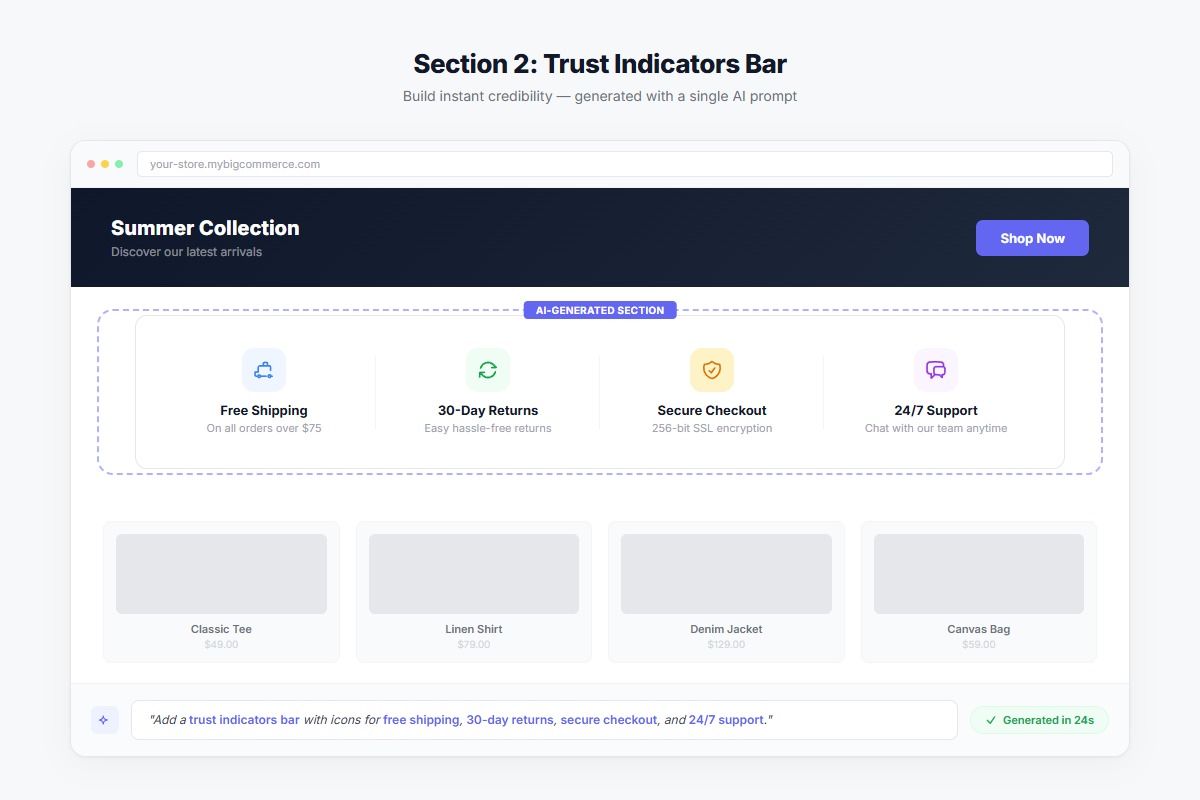This screenshot has width=1200, height=800.
Task: Click the Generated in 24s status pill
Action: (x=1039, y=719)
